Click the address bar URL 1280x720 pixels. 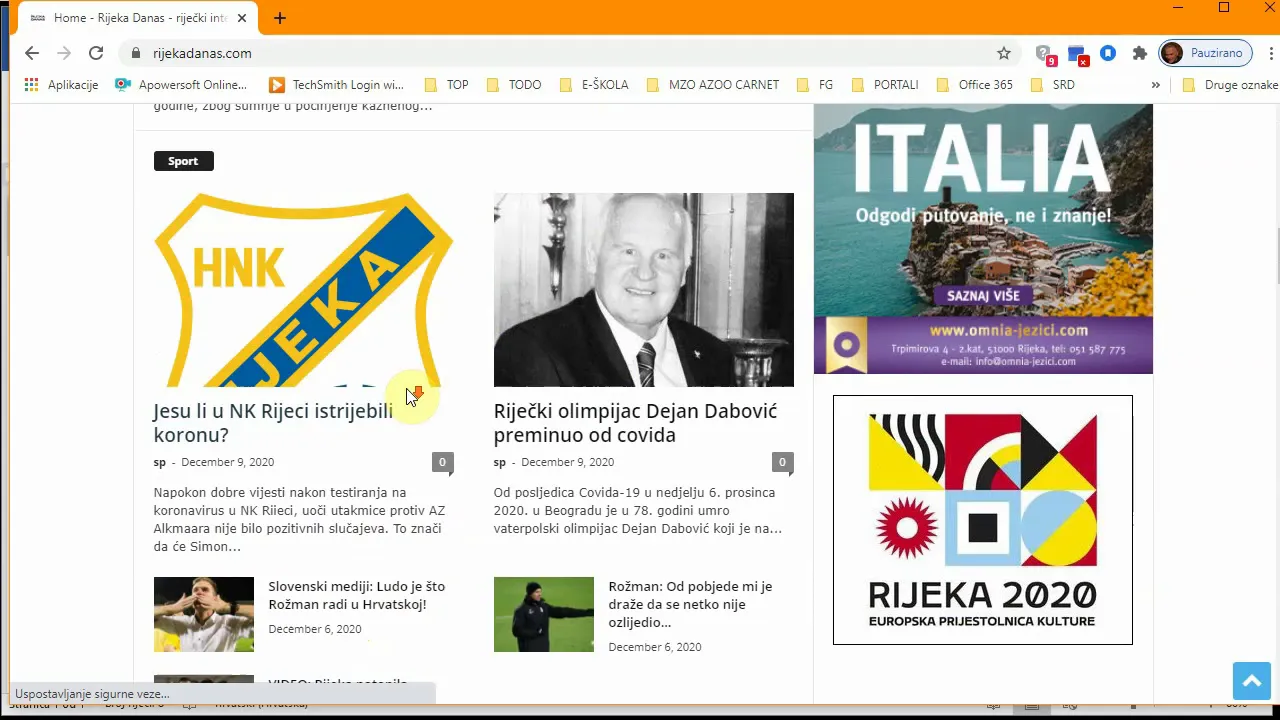(202, 53)
